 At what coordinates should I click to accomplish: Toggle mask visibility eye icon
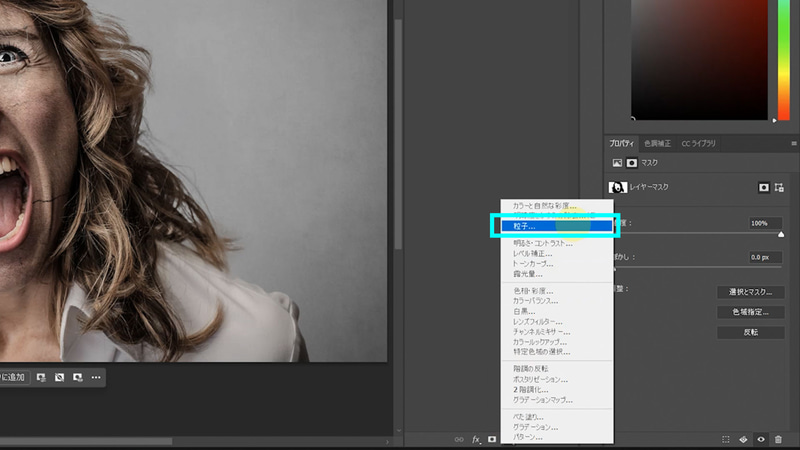pyautogui.click(x=761, y=439)
